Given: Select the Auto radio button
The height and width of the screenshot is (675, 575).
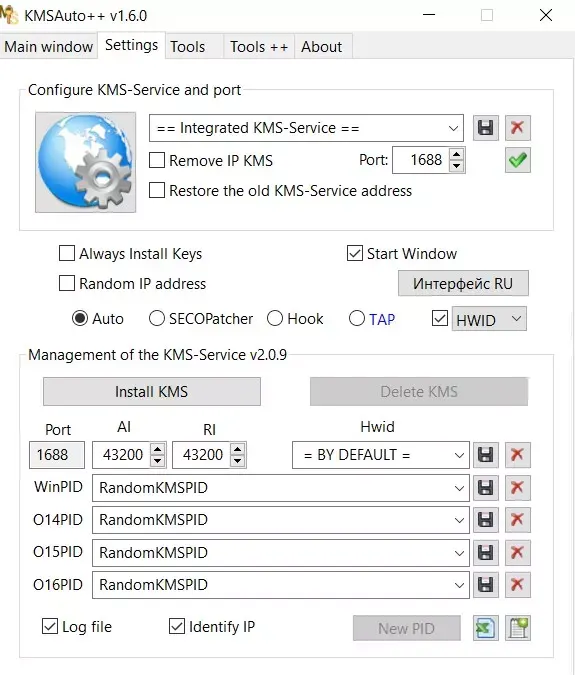Looking at the screenshot, I should (80, 319).
